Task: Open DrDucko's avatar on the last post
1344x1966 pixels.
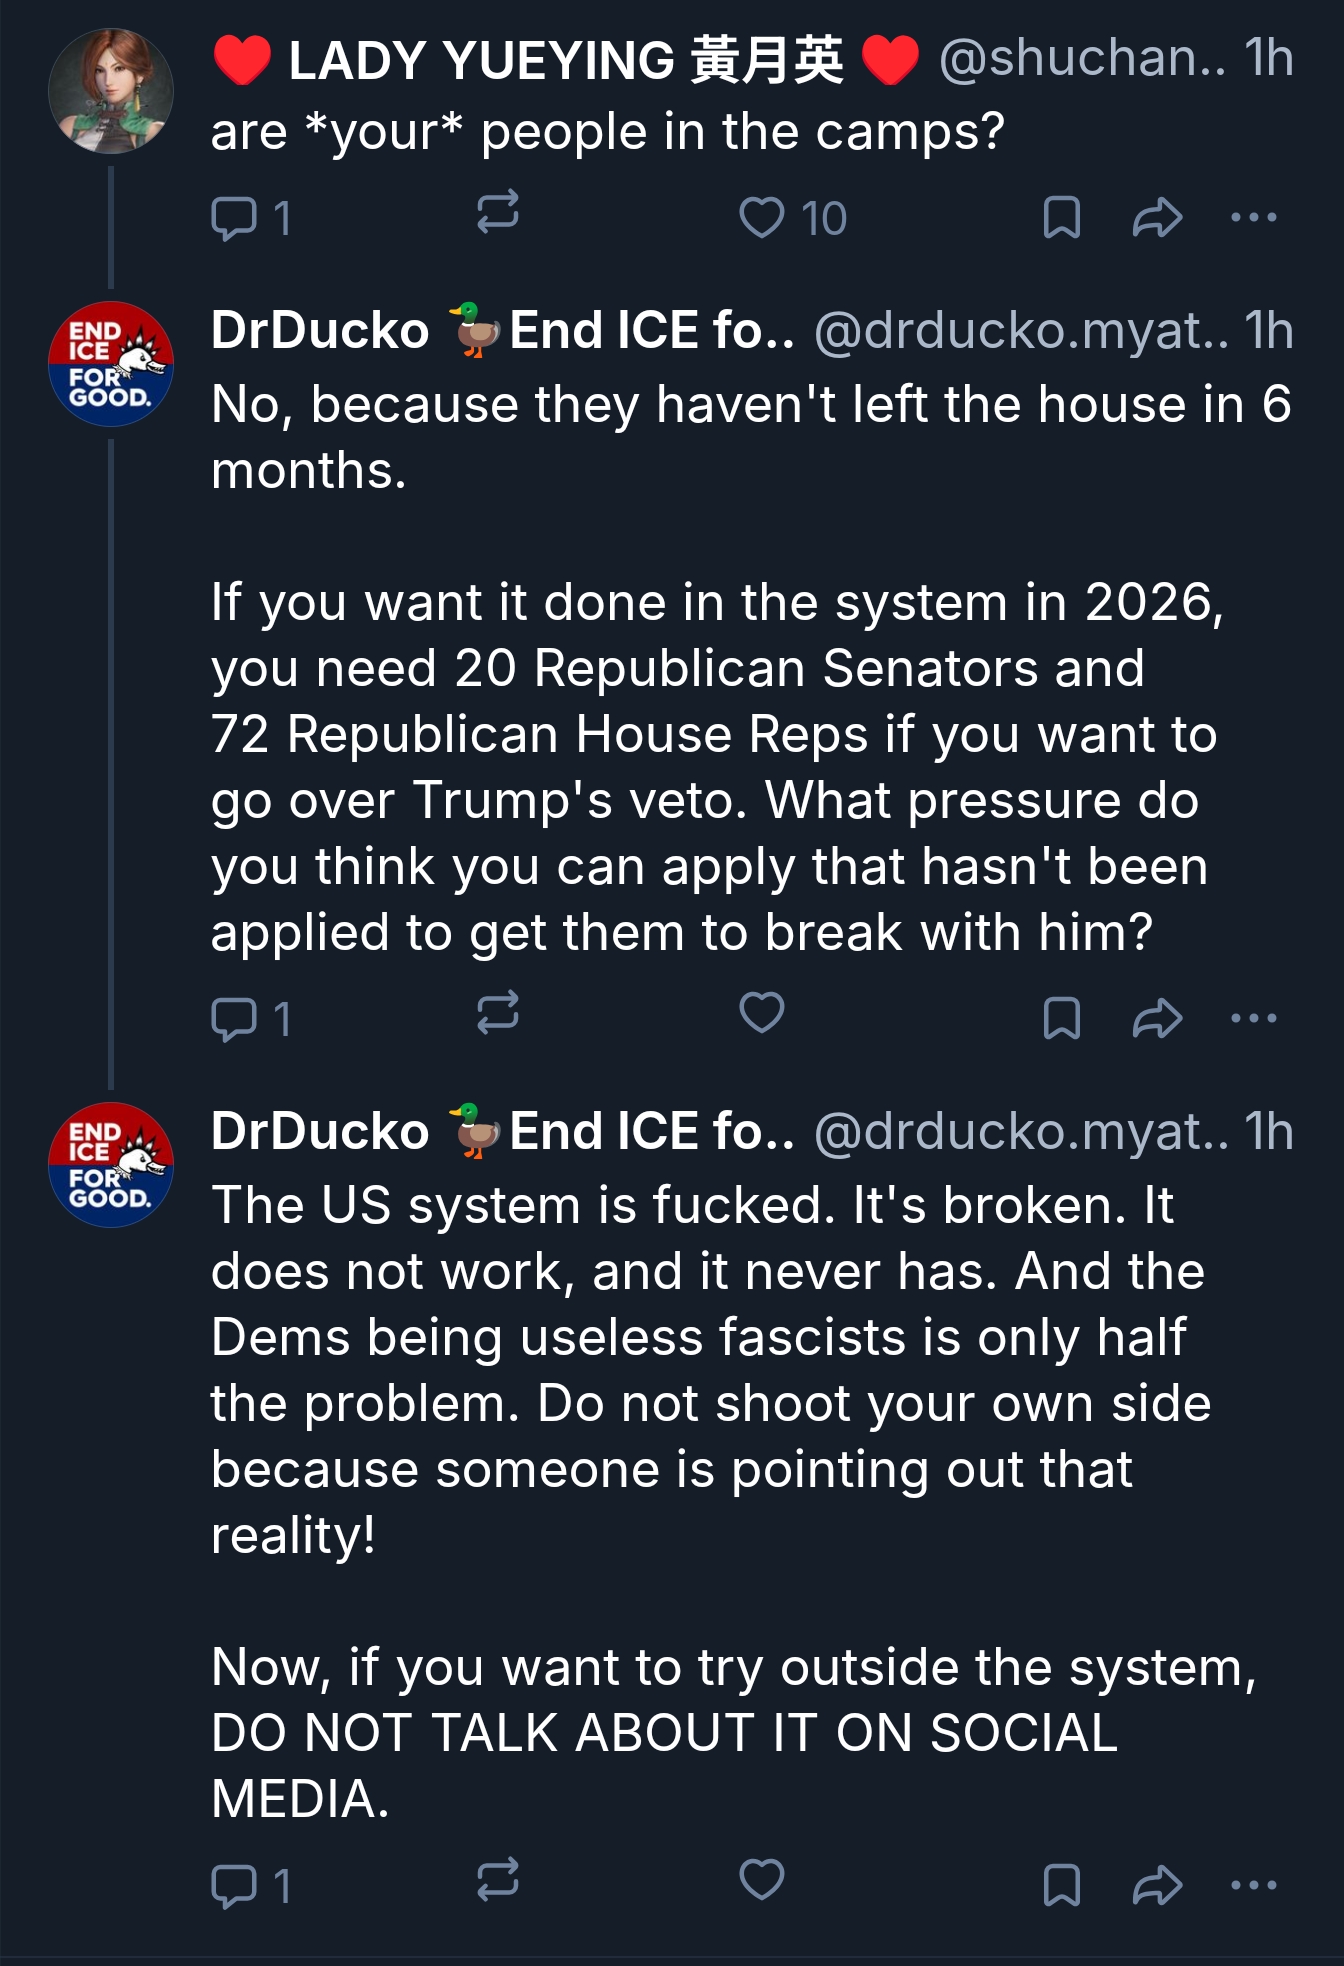Action: (111, 1165)
